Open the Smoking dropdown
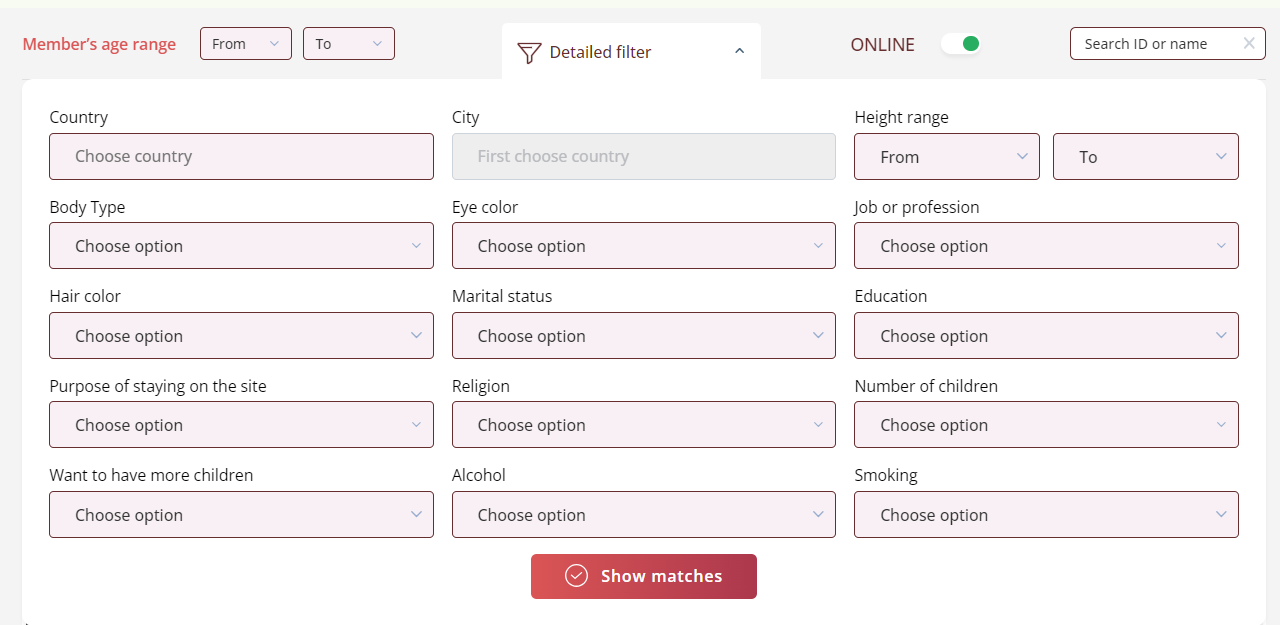Screen dimensions: 1280x625 tap(1046, 515)
